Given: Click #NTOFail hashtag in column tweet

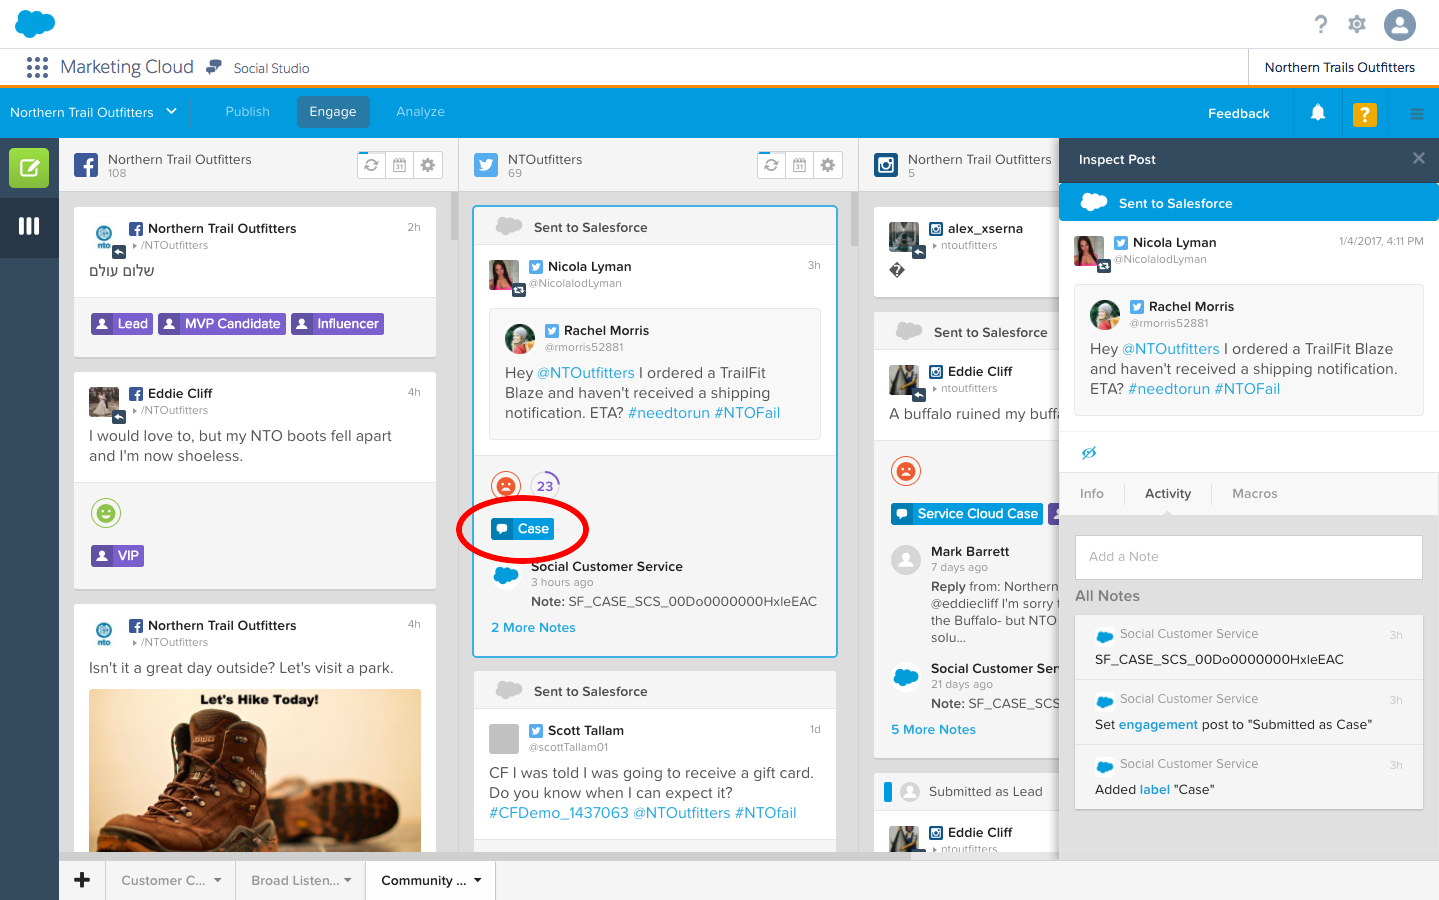Looking at the screenshot, I should (747, 413).
